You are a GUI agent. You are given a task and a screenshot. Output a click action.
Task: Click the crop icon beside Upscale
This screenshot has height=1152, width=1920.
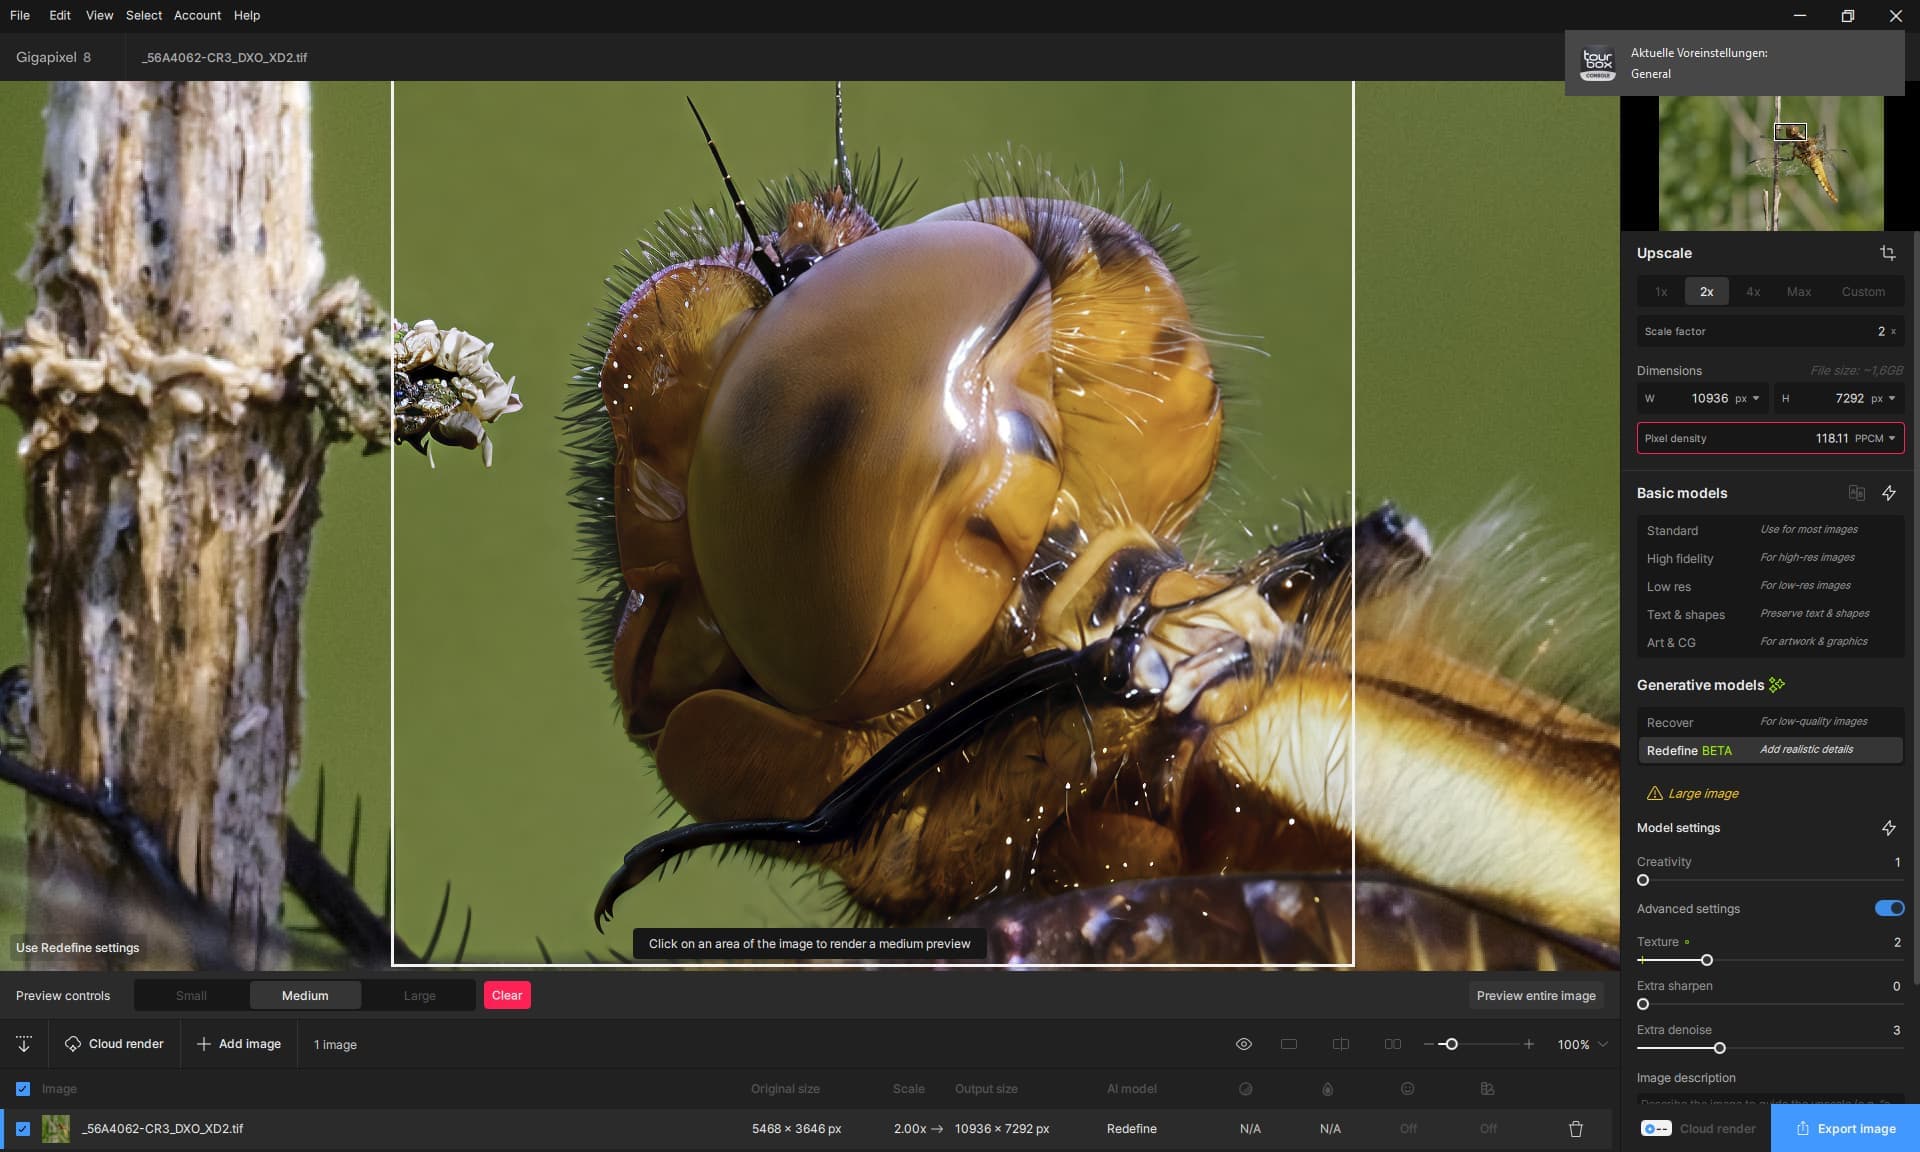tap(1887, 253)
